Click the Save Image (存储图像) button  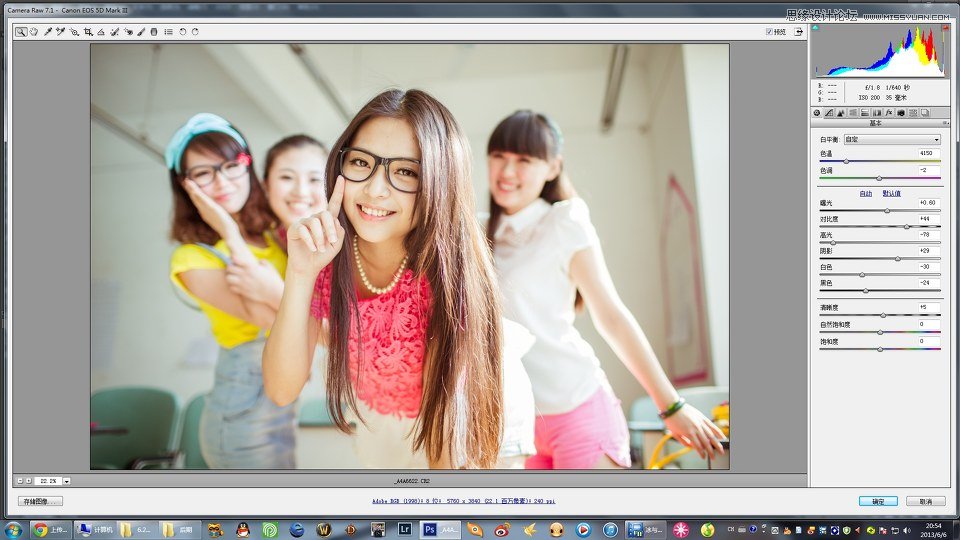40,501
